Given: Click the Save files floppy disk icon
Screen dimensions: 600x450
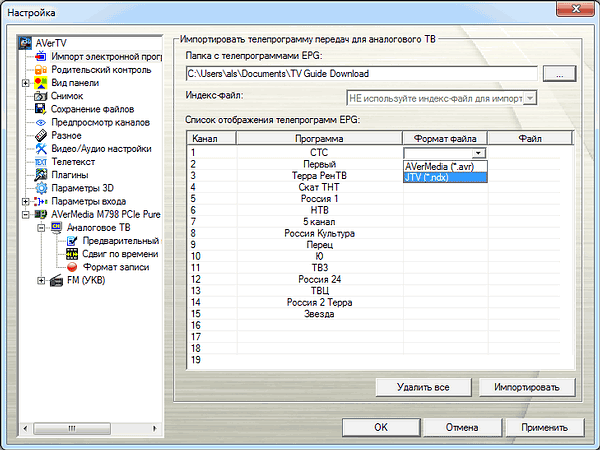Looking at the screenshot, I should tap(41, 109).
